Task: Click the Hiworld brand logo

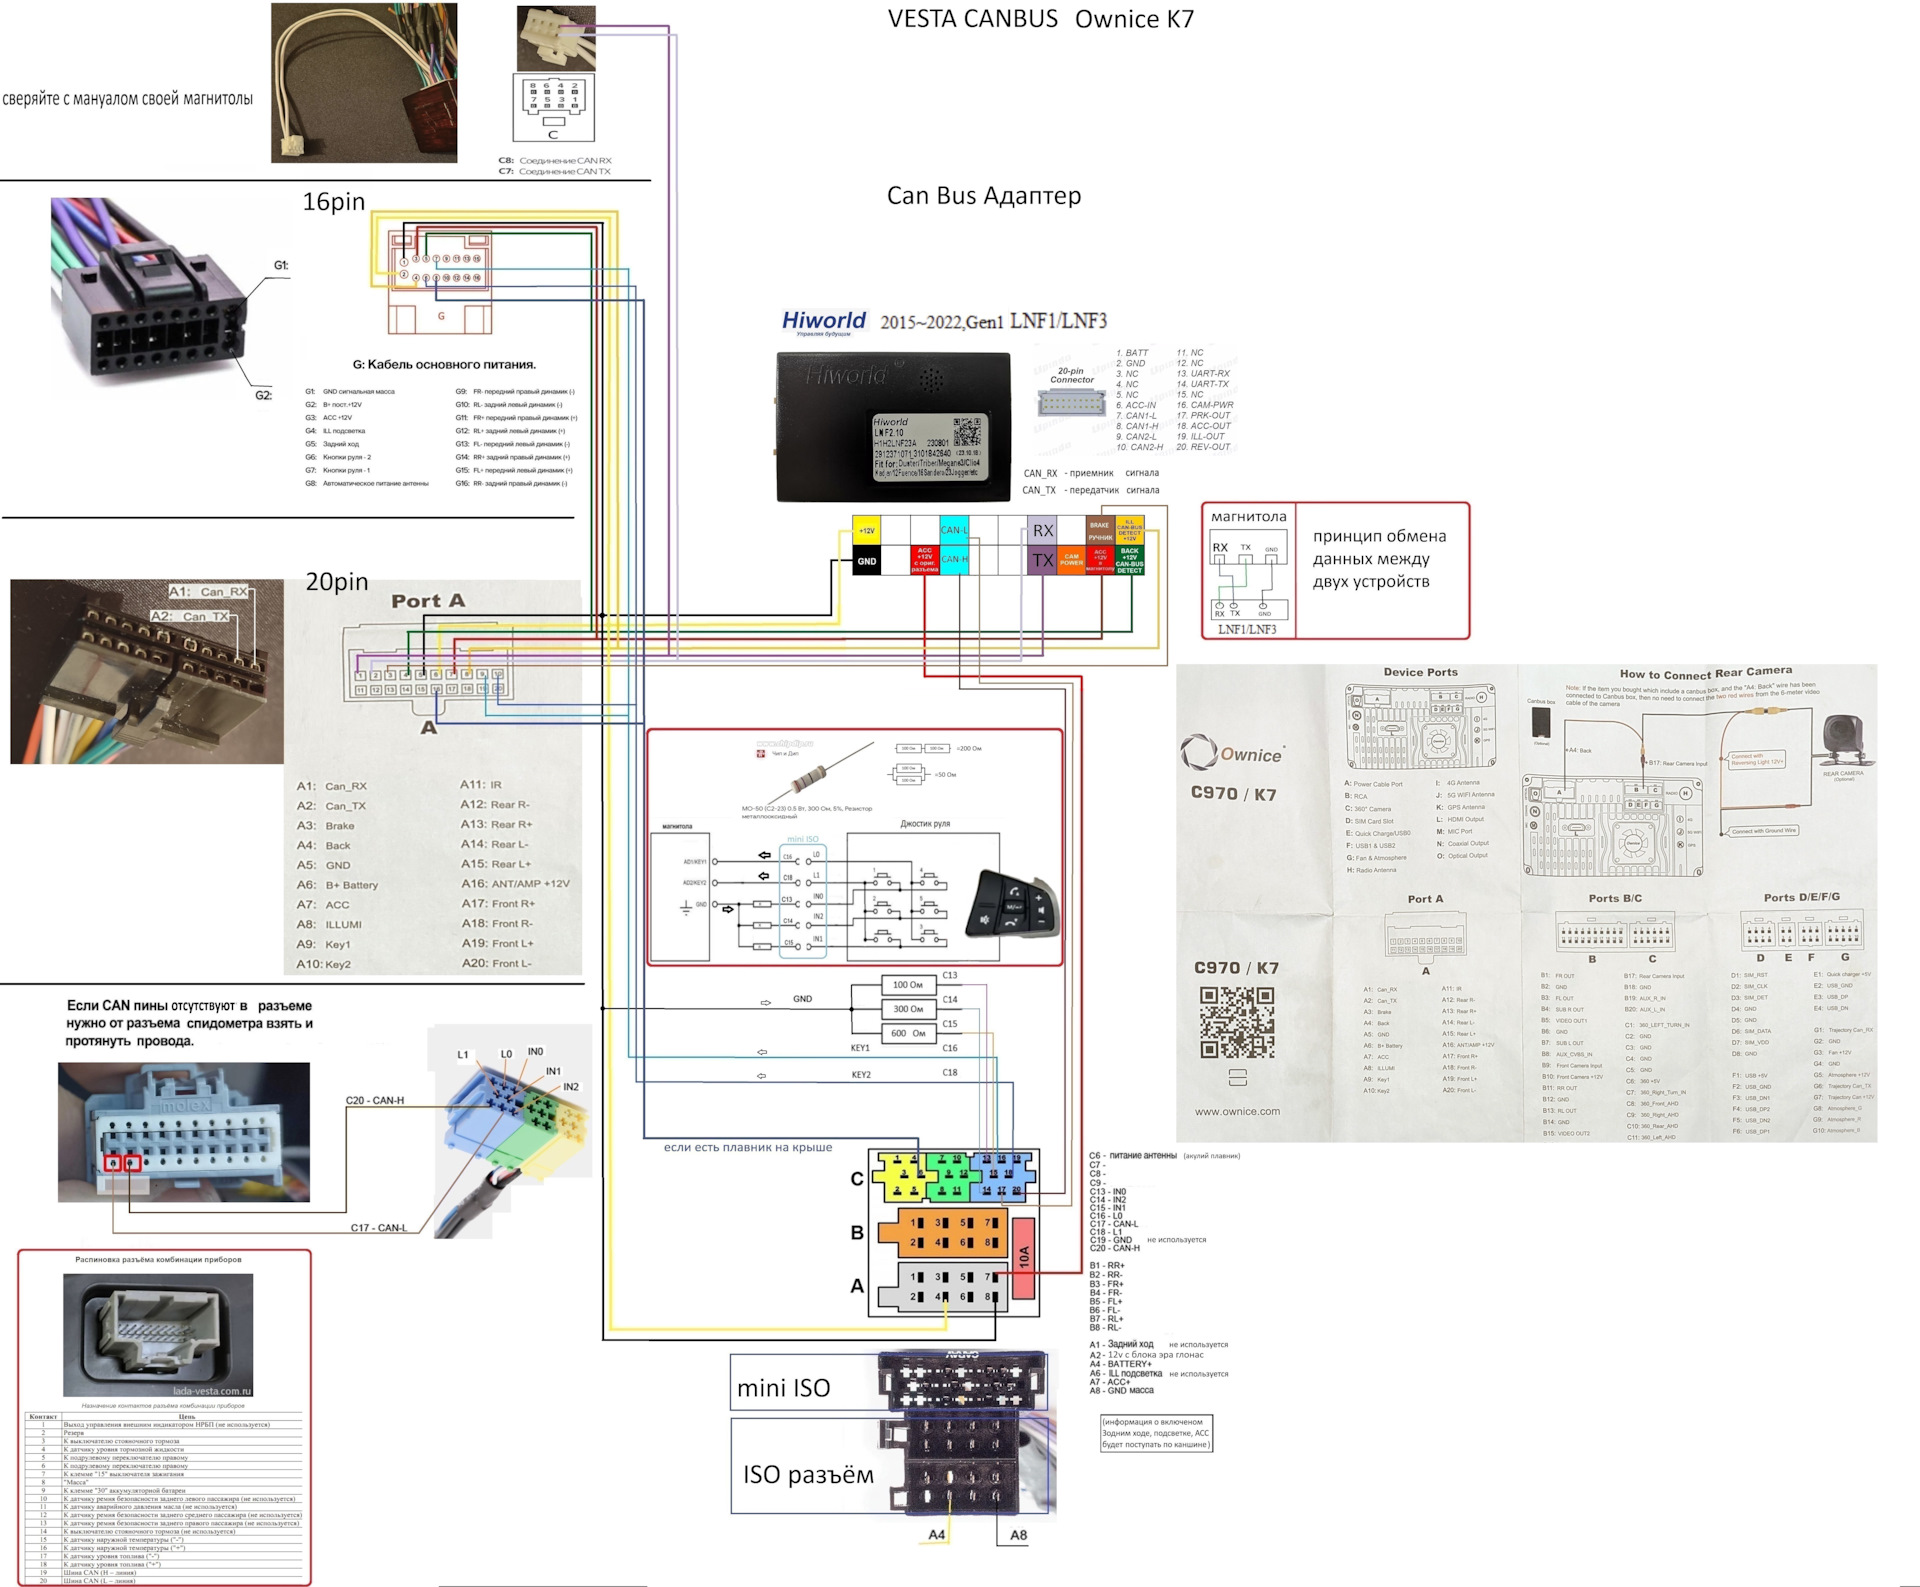Action: (x=823, y=321)
